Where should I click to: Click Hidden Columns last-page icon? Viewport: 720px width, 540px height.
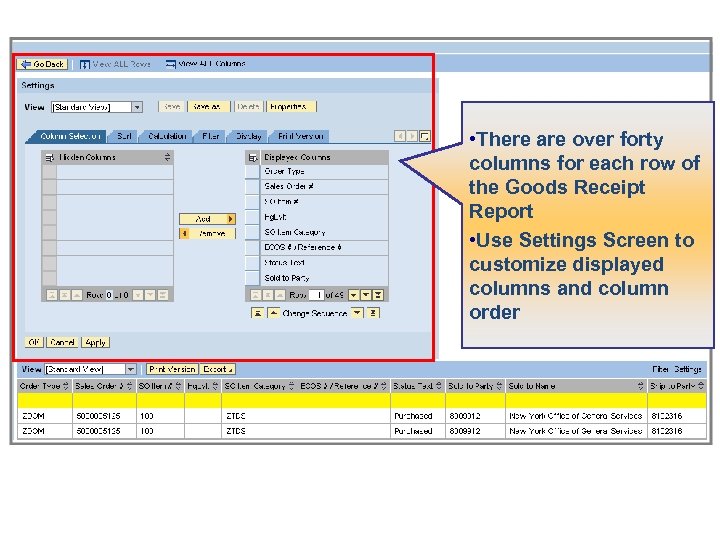163,295
